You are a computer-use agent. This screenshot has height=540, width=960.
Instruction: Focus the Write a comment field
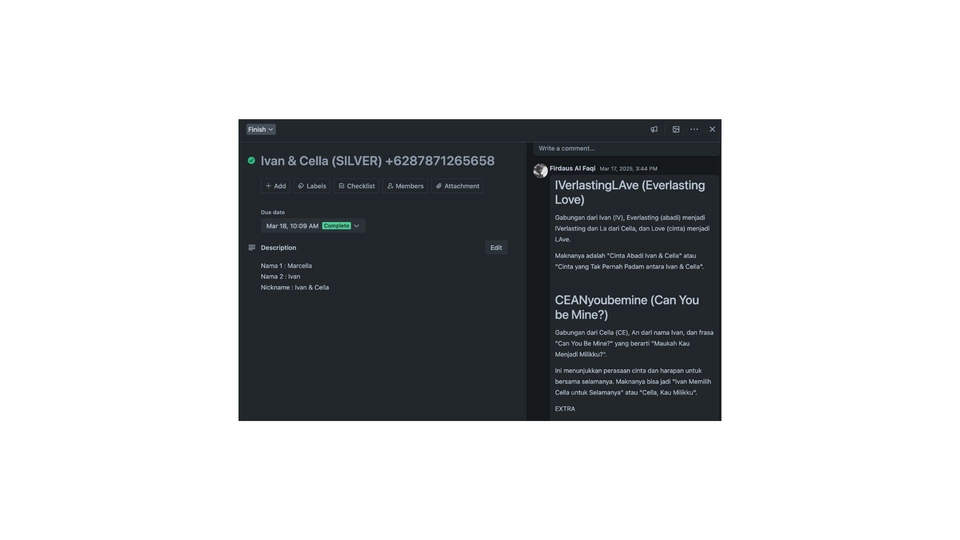[626, 149]
